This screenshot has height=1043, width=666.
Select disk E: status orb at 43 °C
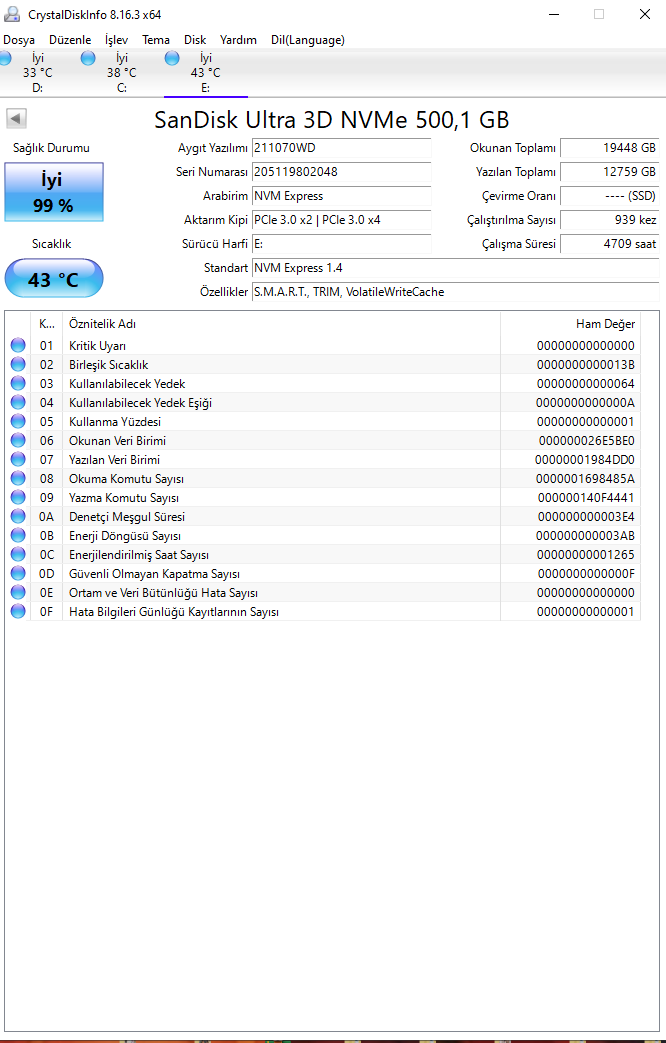(x=172, y=59)
